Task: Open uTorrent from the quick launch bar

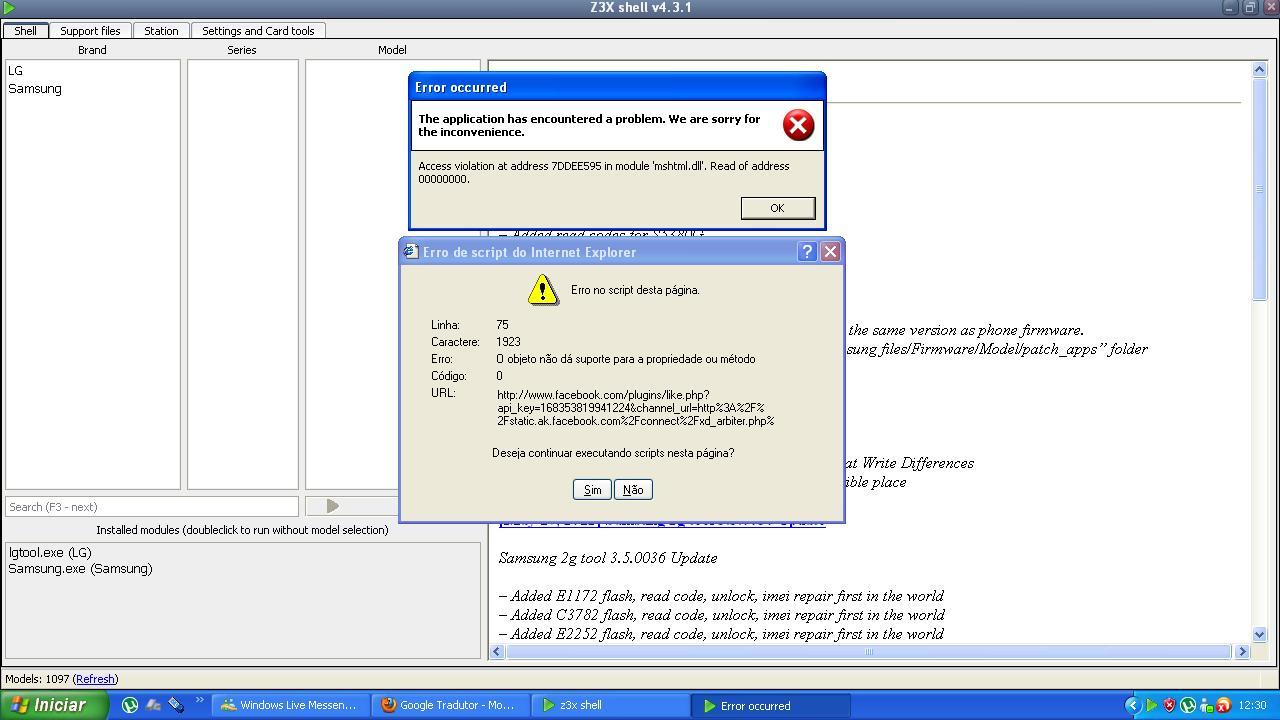Action: 130,705
